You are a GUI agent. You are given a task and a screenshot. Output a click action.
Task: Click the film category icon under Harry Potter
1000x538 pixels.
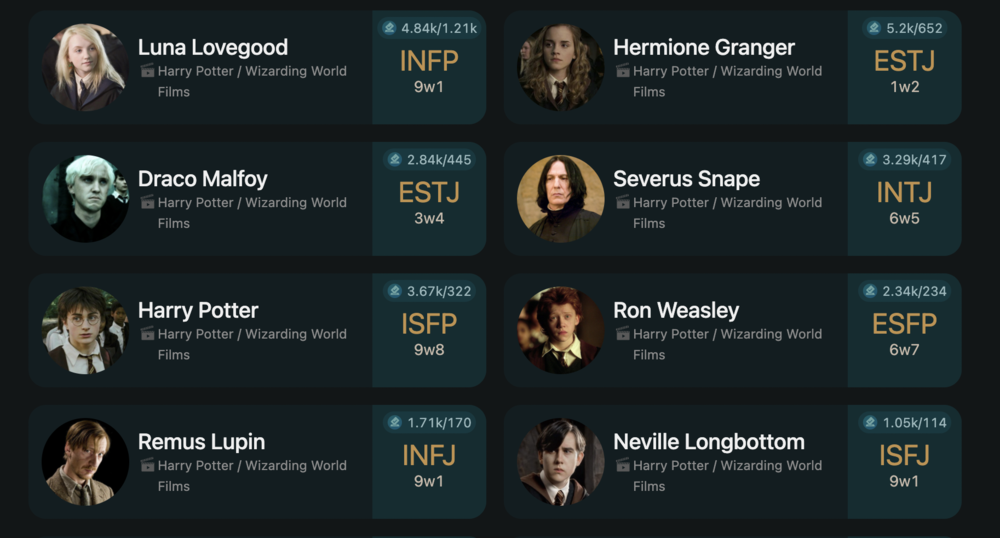point(147,334)
